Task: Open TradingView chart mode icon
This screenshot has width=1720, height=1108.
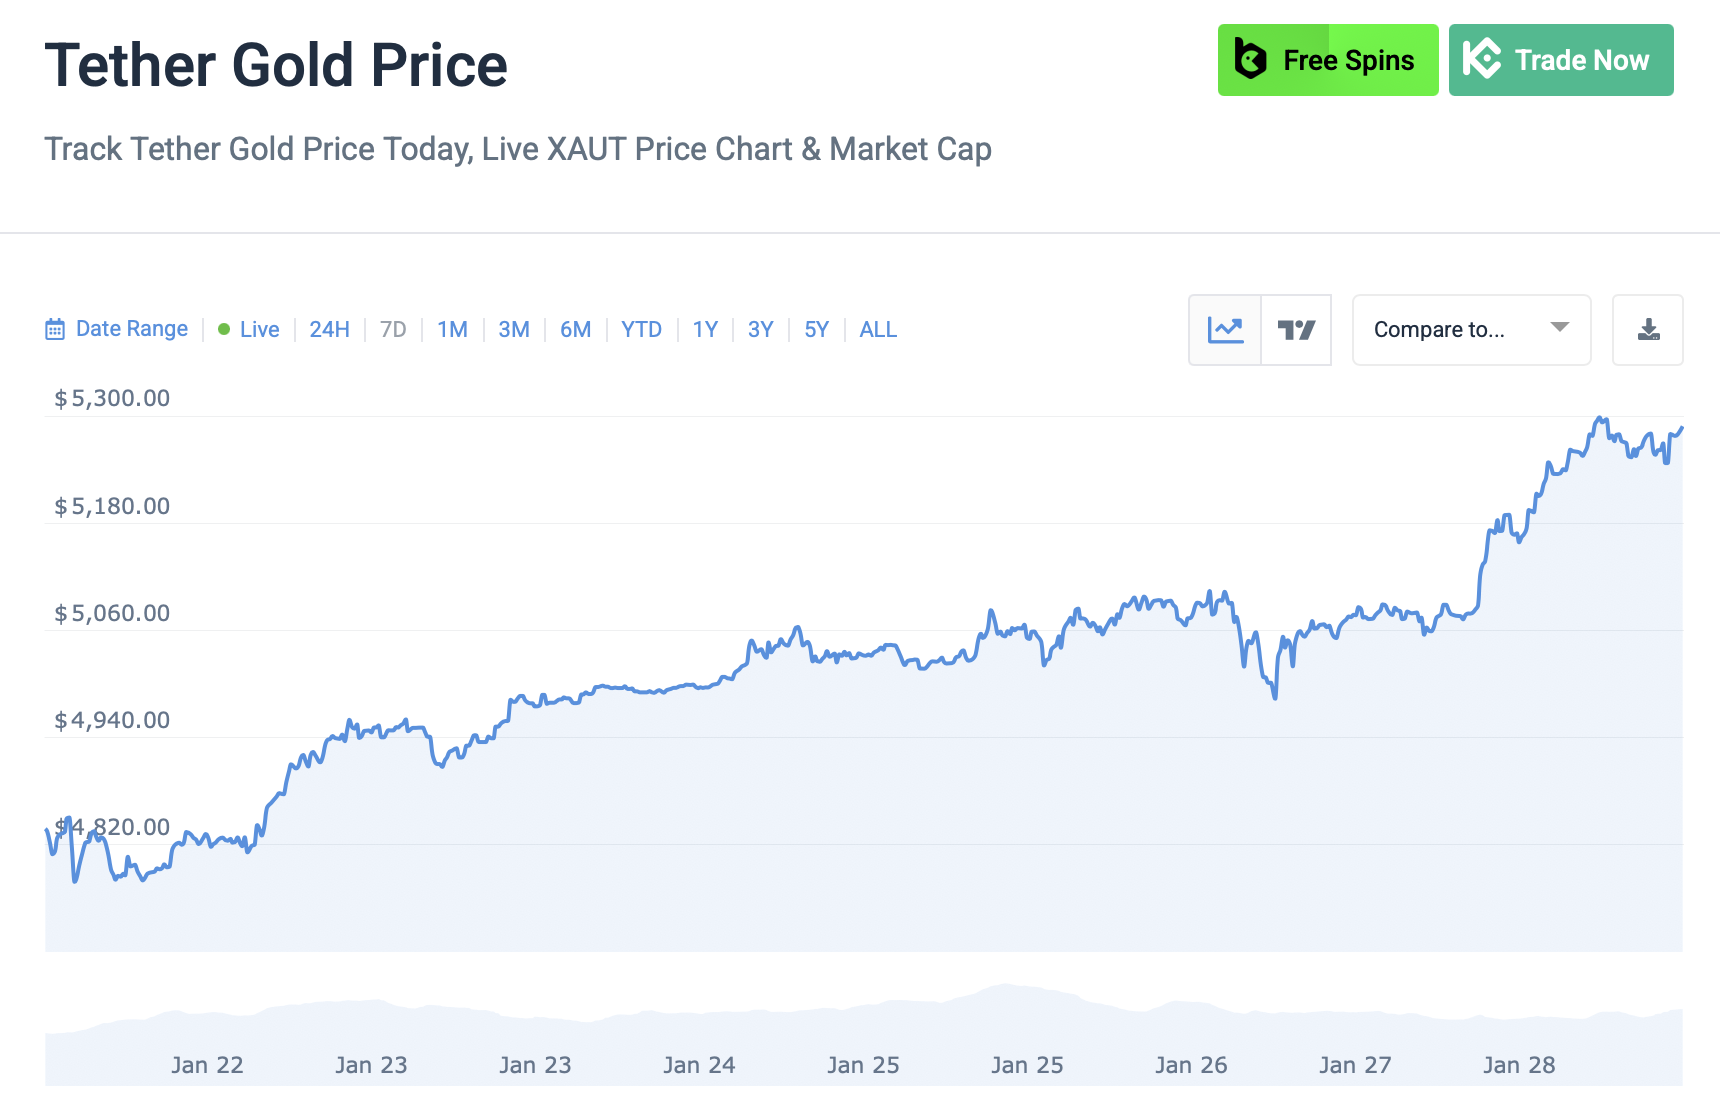Action: 1296,330
